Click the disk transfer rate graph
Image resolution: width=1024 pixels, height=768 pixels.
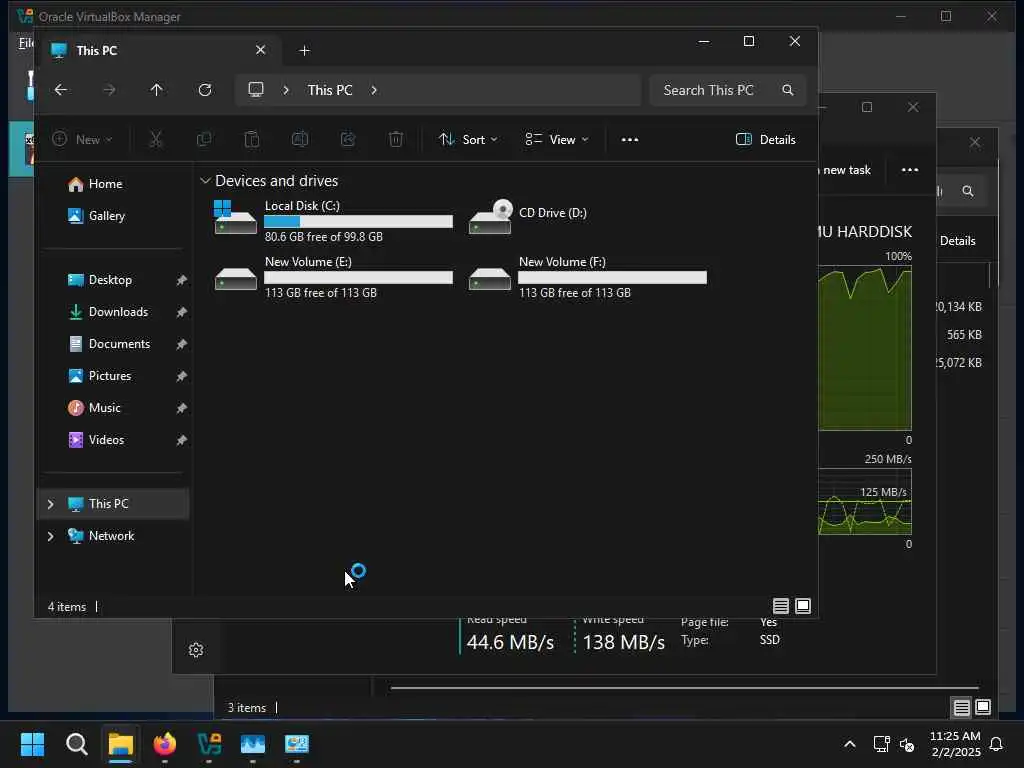click(x=865, y=502)
